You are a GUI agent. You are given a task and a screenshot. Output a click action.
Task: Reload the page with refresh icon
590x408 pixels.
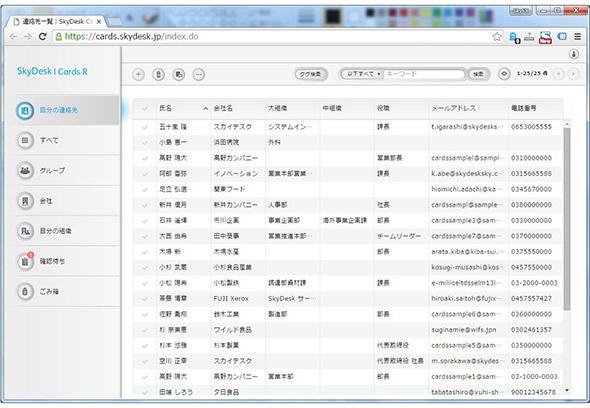point(43,37)
